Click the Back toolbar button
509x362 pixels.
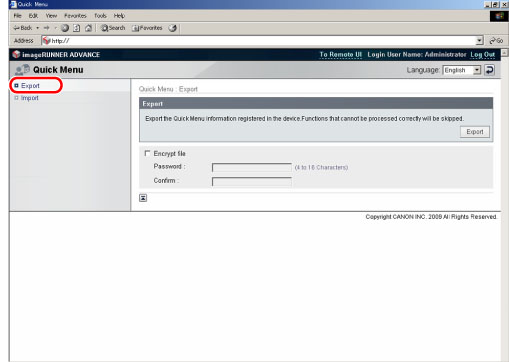23,28
